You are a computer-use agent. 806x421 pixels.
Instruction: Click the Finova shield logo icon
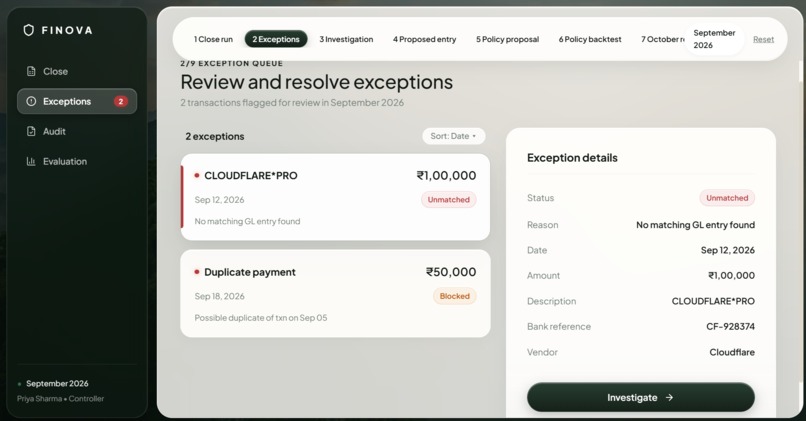29,30
